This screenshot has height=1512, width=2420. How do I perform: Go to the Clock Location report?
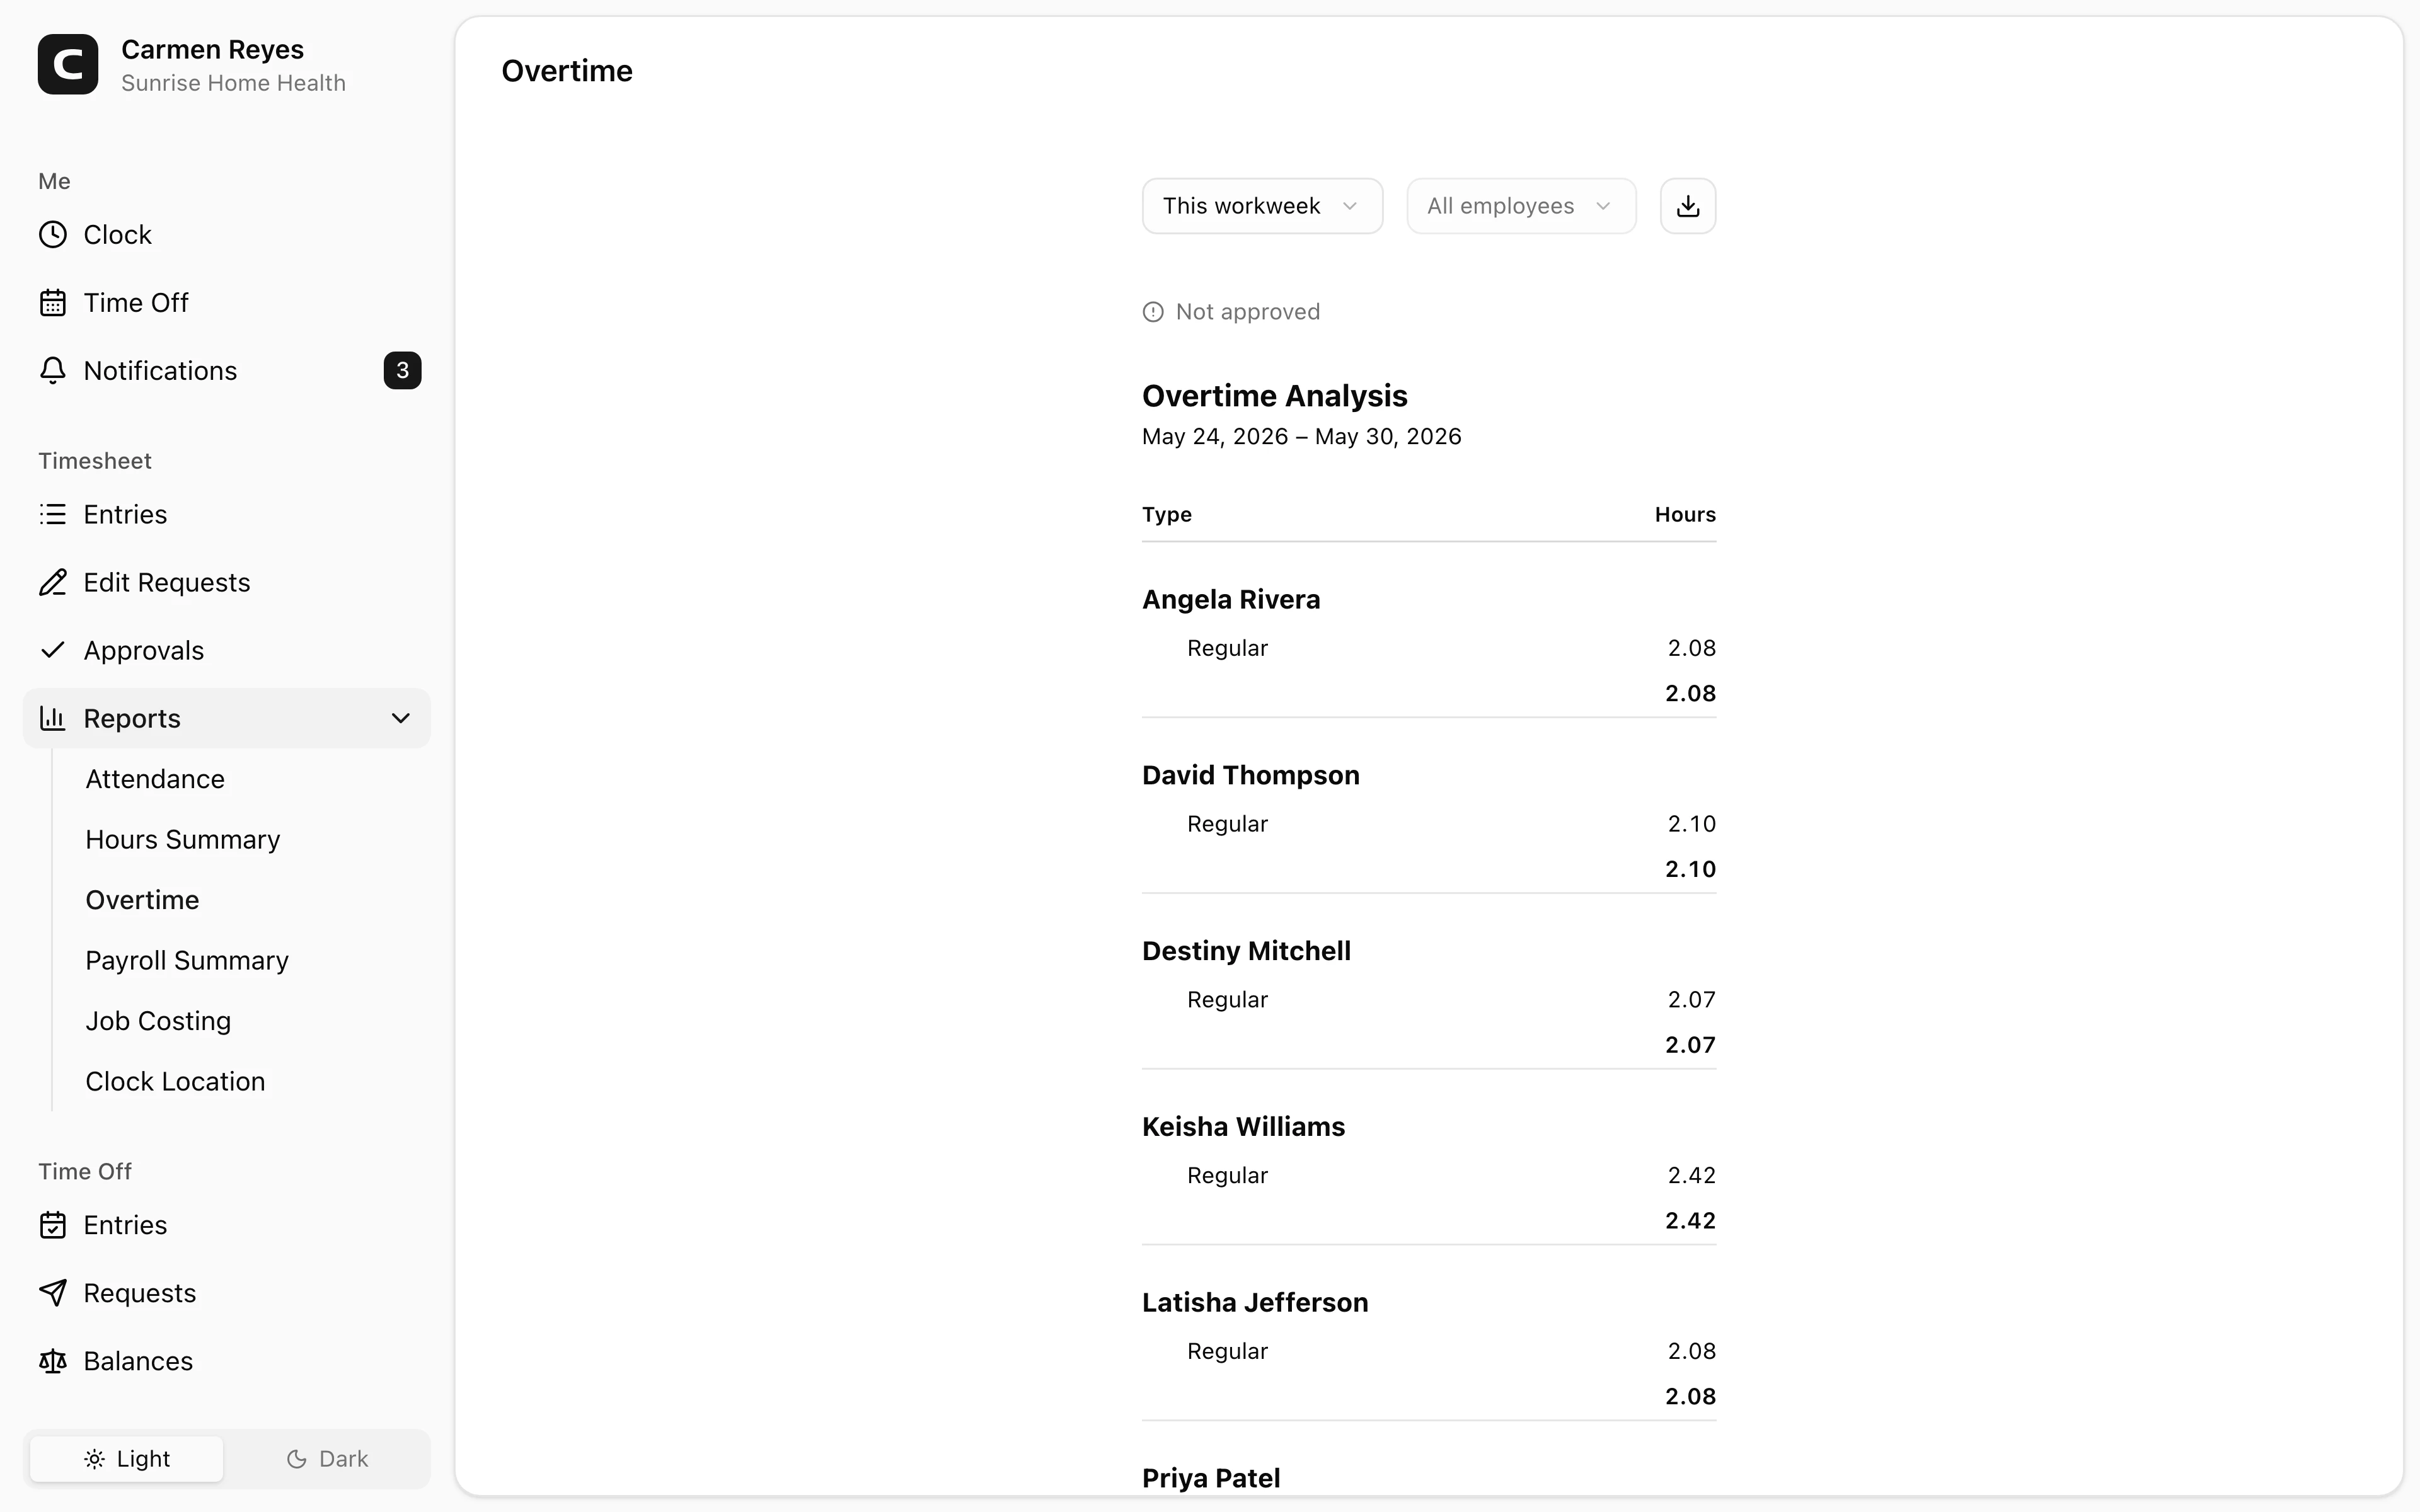click(x=175, y=1082)
